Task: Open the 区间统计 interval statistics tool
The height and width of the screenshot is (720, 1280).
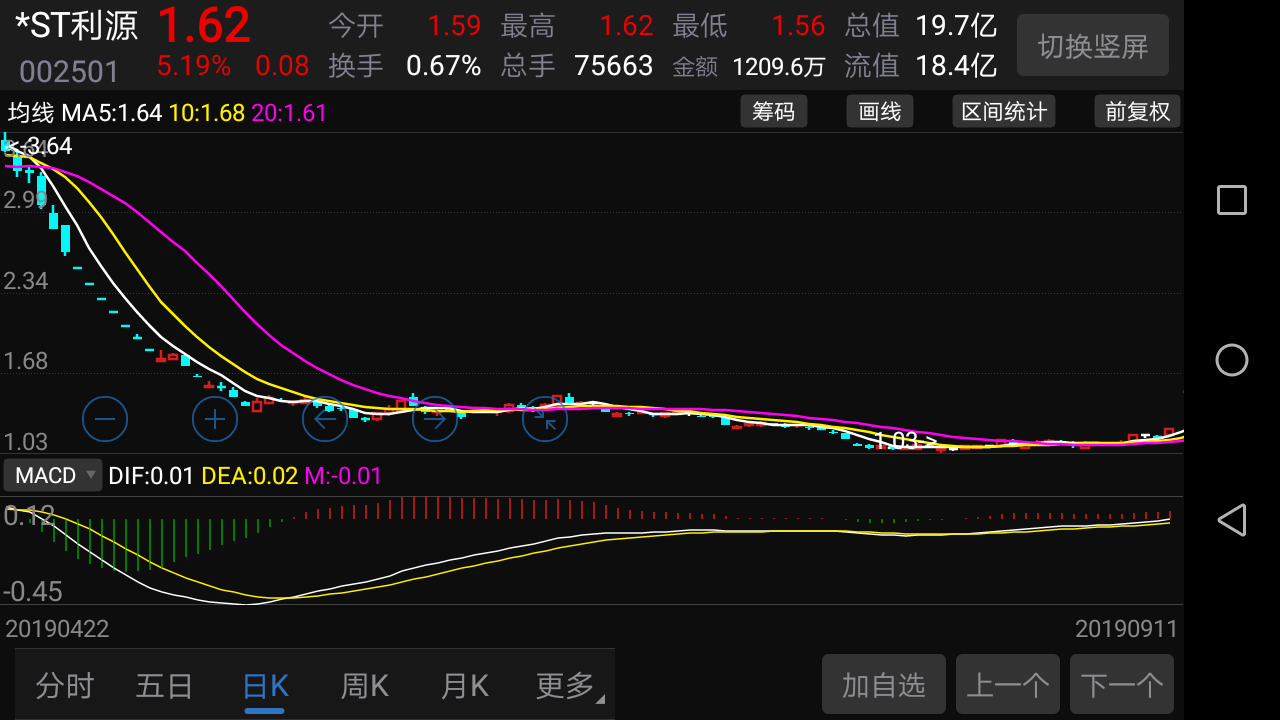Action: 1003,111
